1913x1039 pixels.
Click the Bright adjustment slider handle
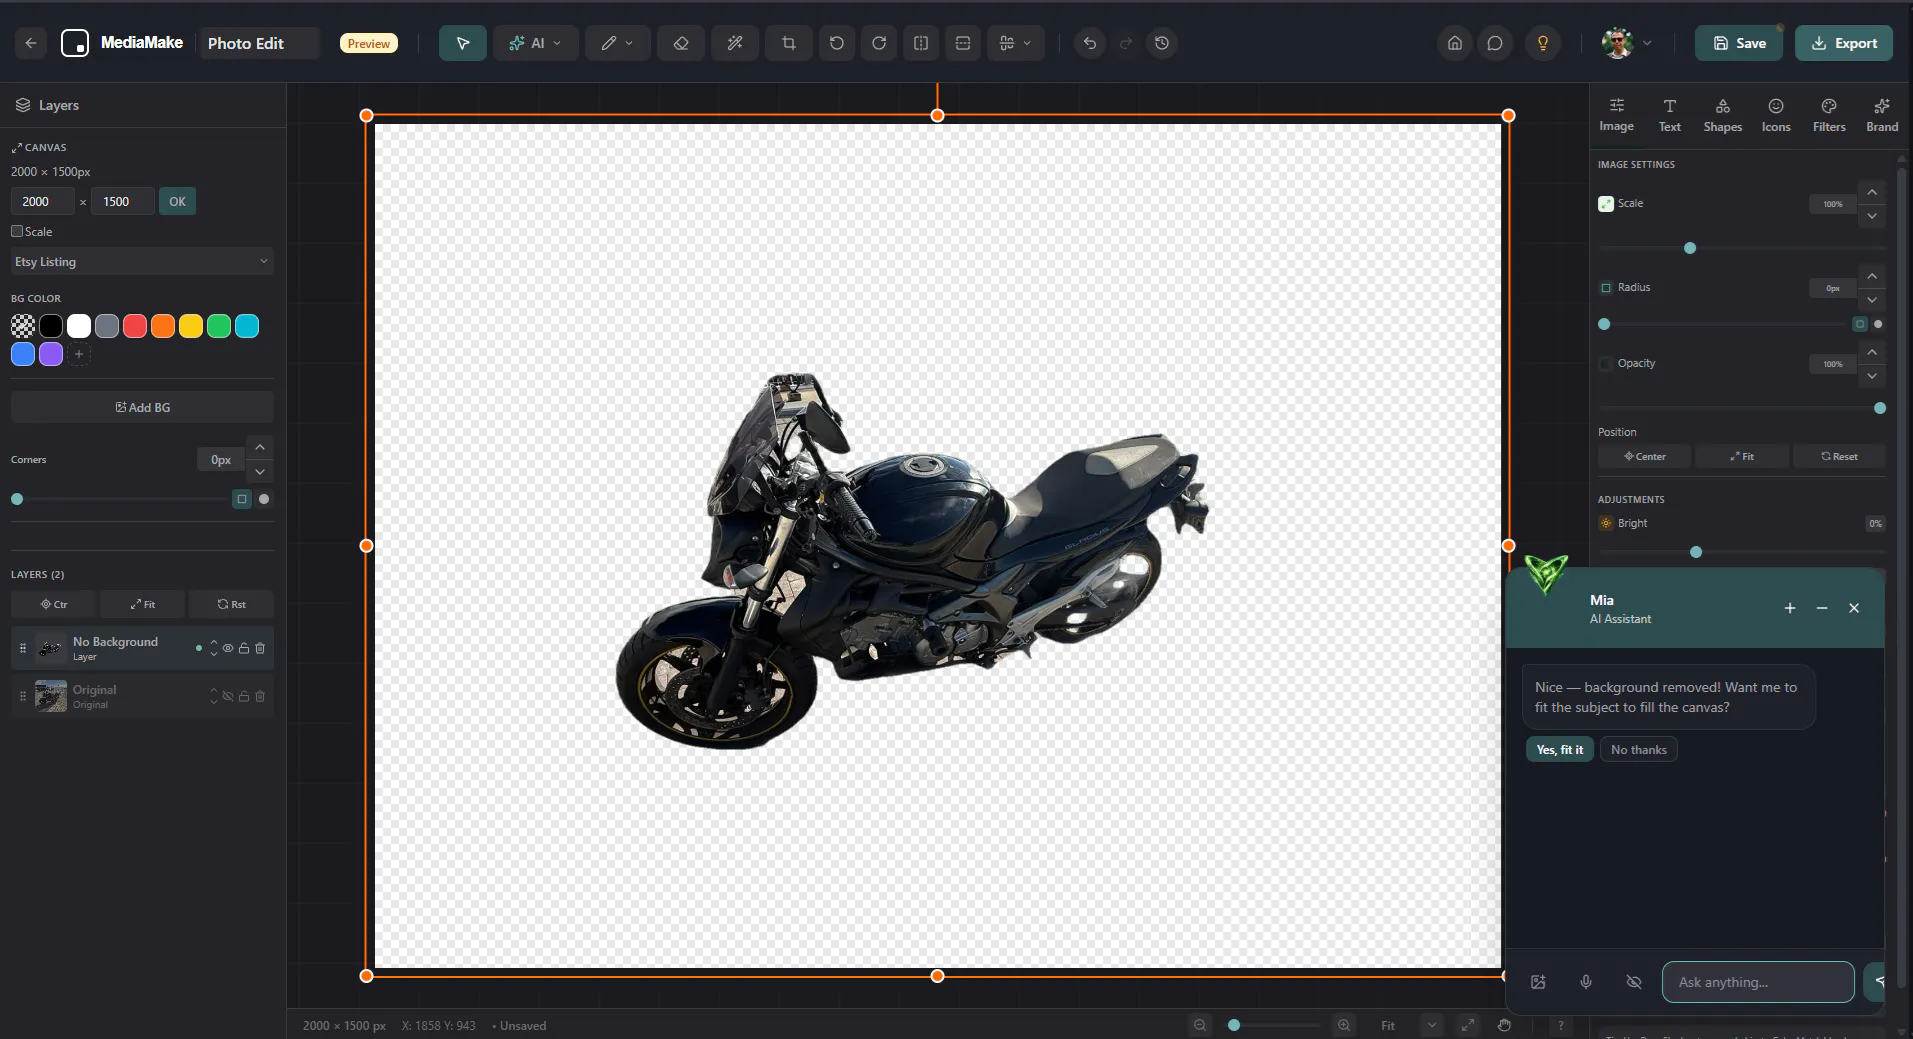coord(1696,552)
